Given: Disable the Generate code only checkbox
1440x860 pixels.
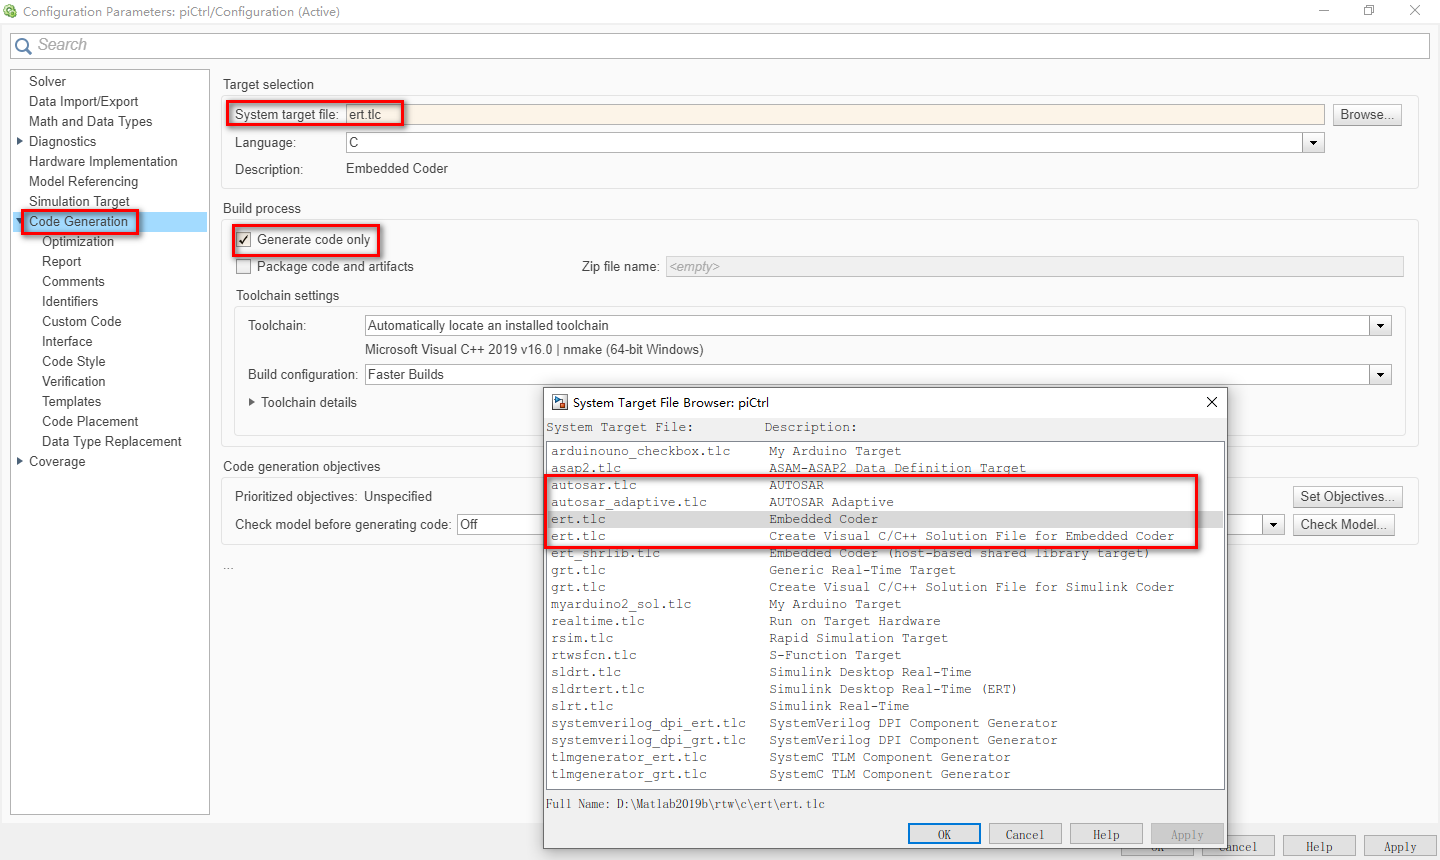Looking at the screenshot, I should click(242, 240).
